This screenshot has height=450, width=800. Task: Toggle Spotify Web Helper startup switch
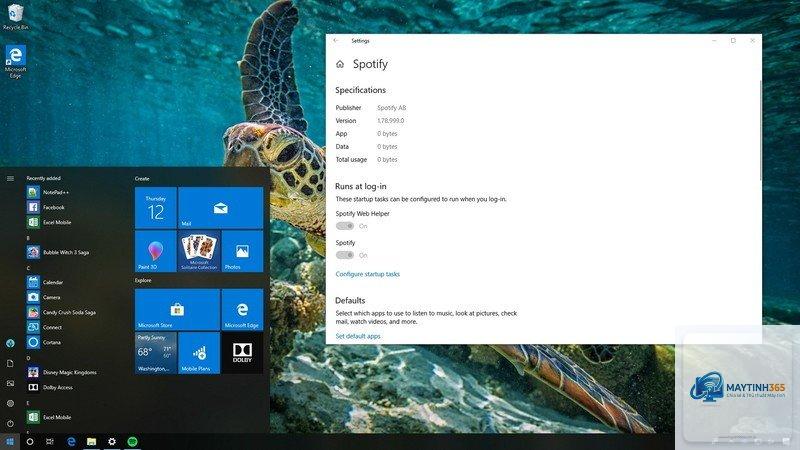point(345,226)
